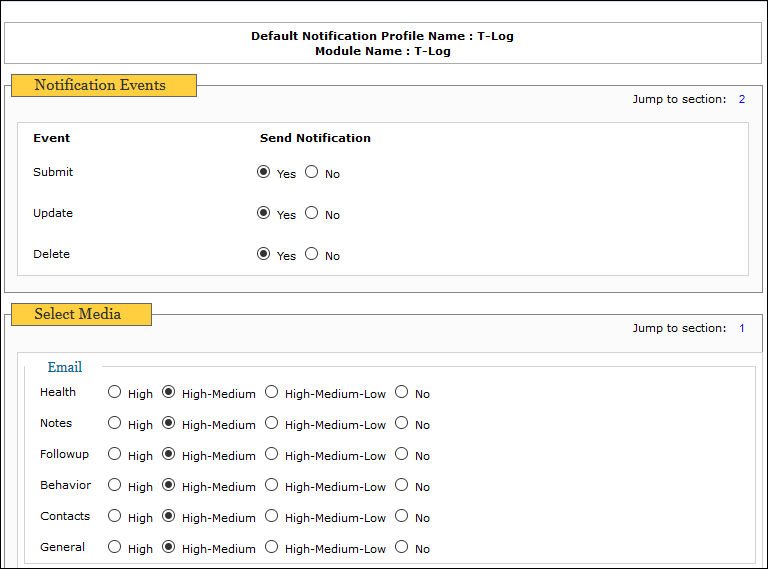This screenshot has height=569, width=768.
Task: Select No for Update notification
Action: [x=312, y=213]
